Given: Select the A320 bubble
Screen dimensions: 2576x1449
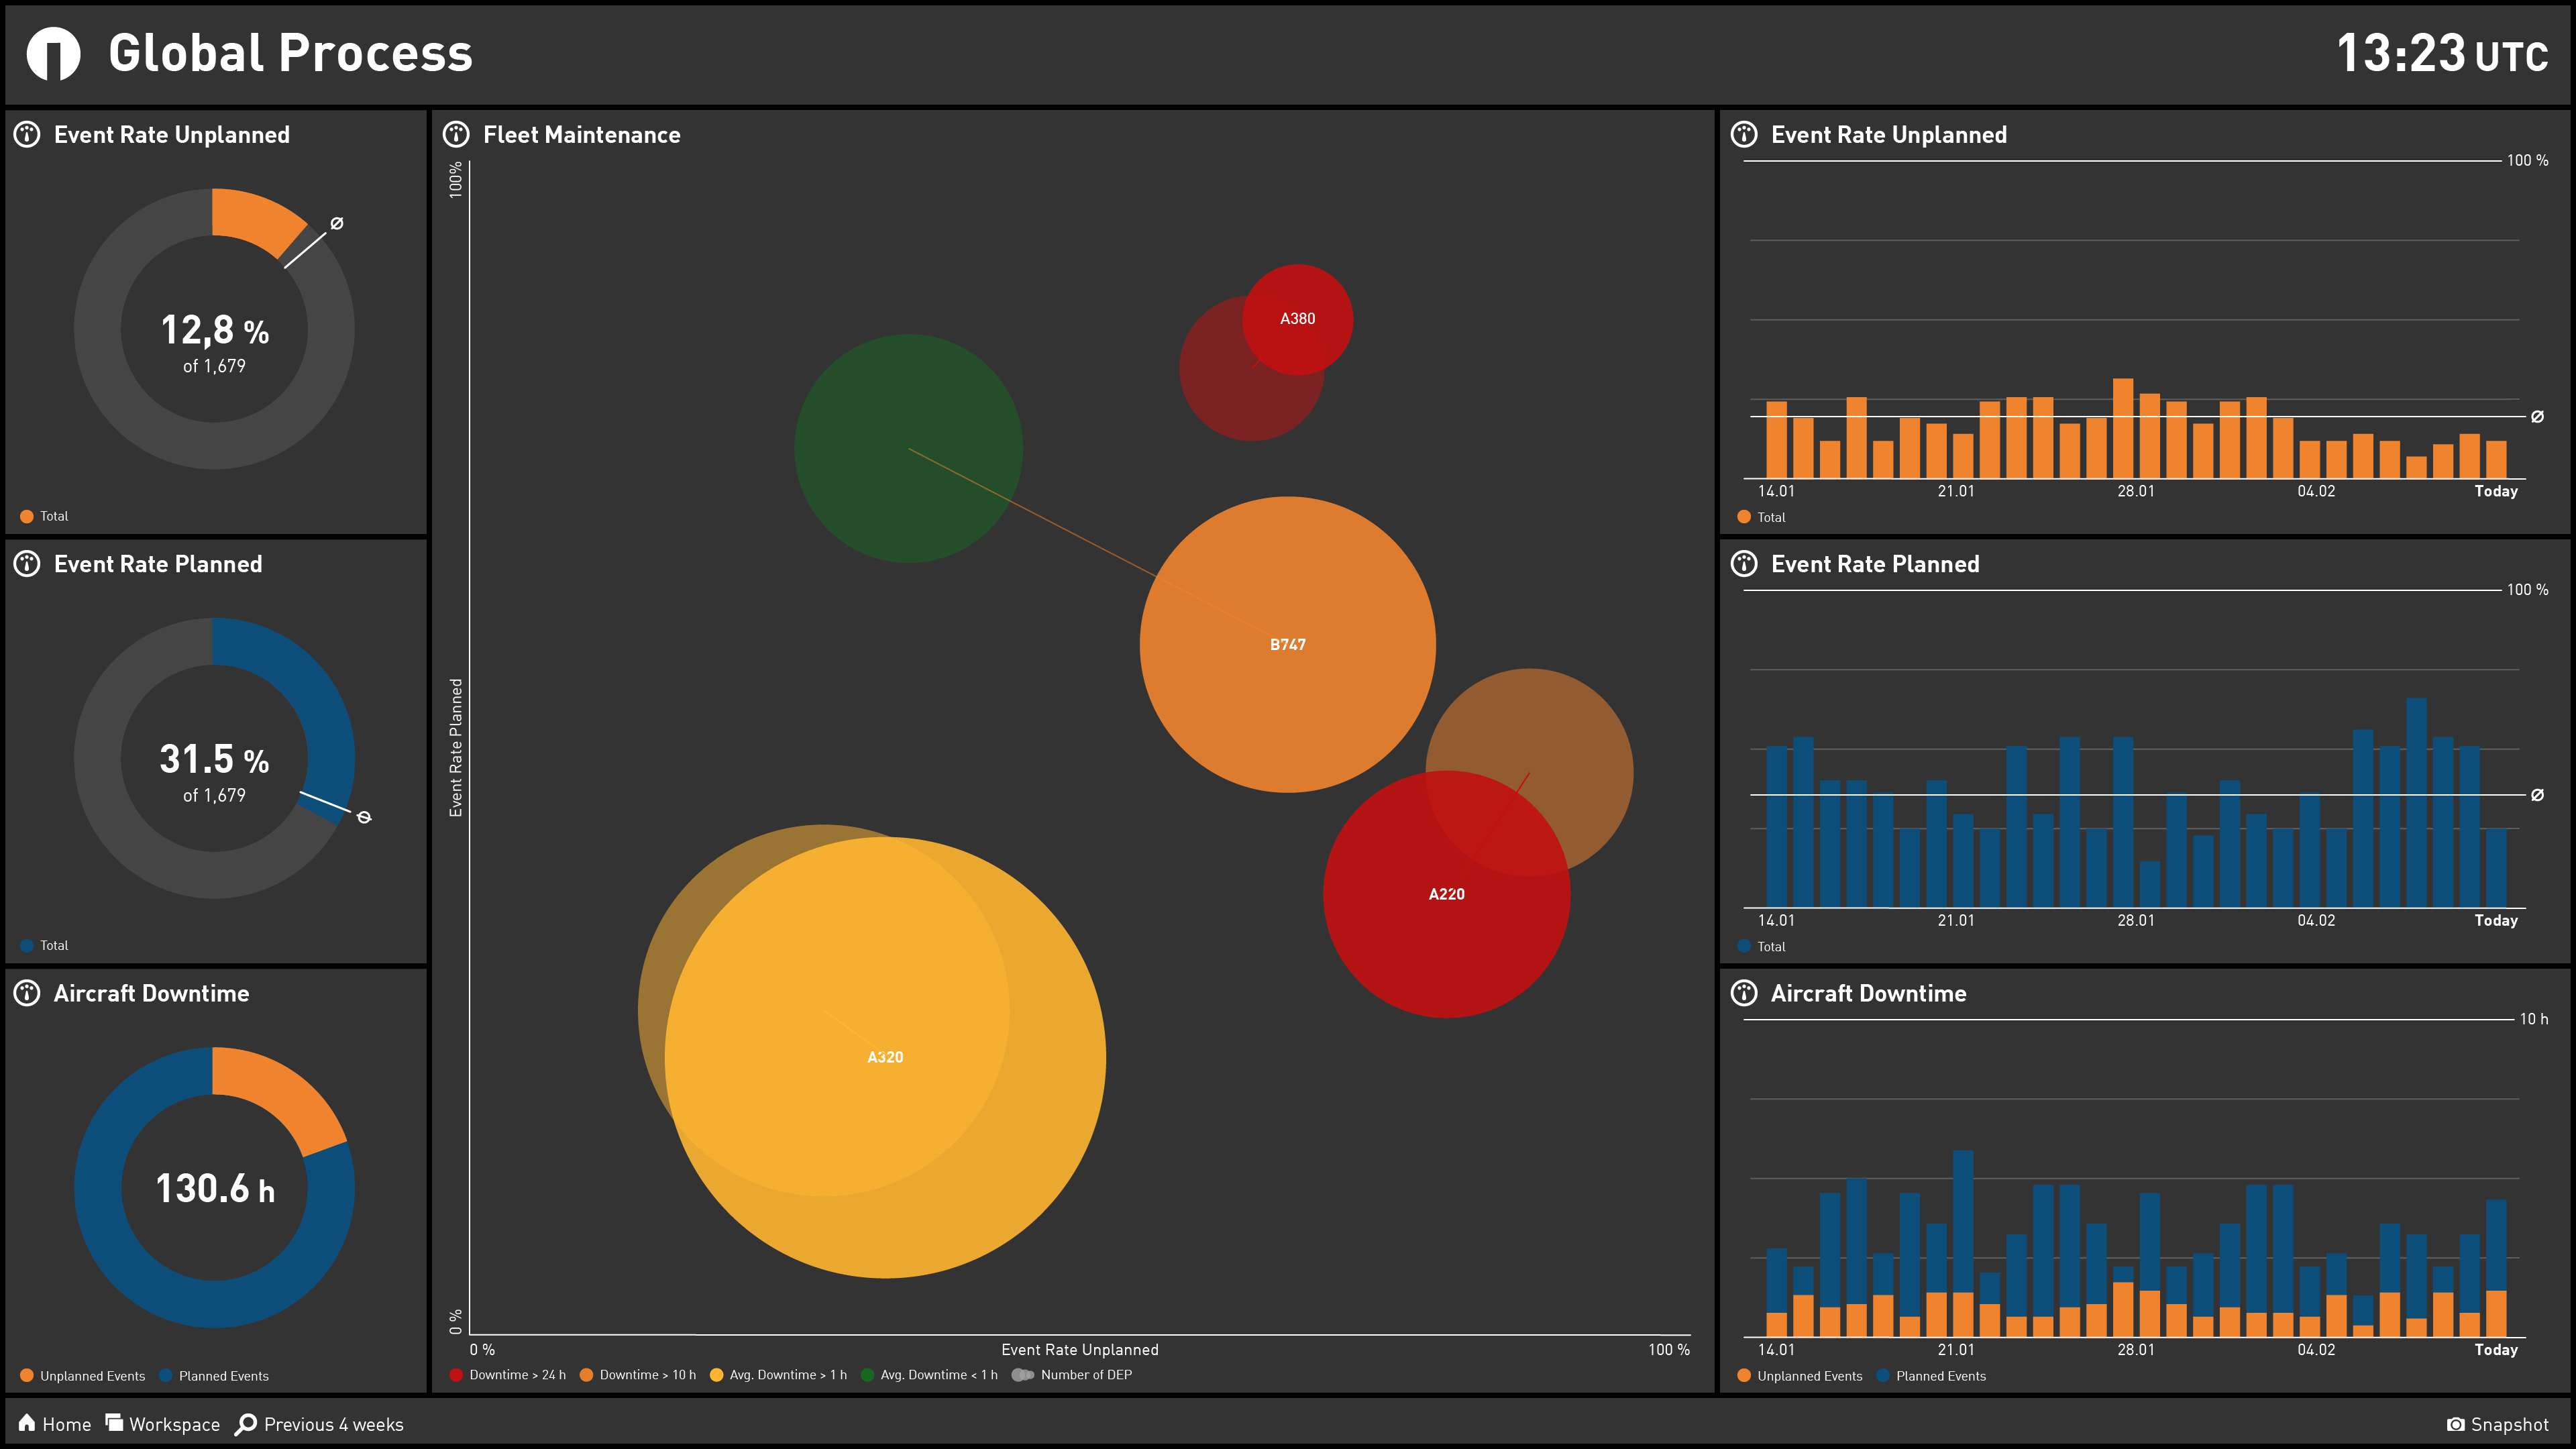Looking at the screenshot, I should tap(885, 1057).
